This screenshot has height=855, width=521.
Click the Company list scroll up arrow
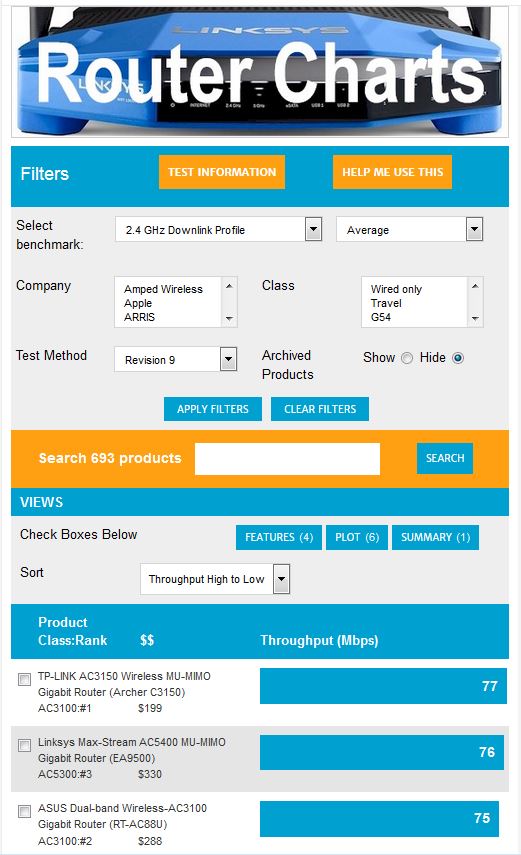[229, 286]
